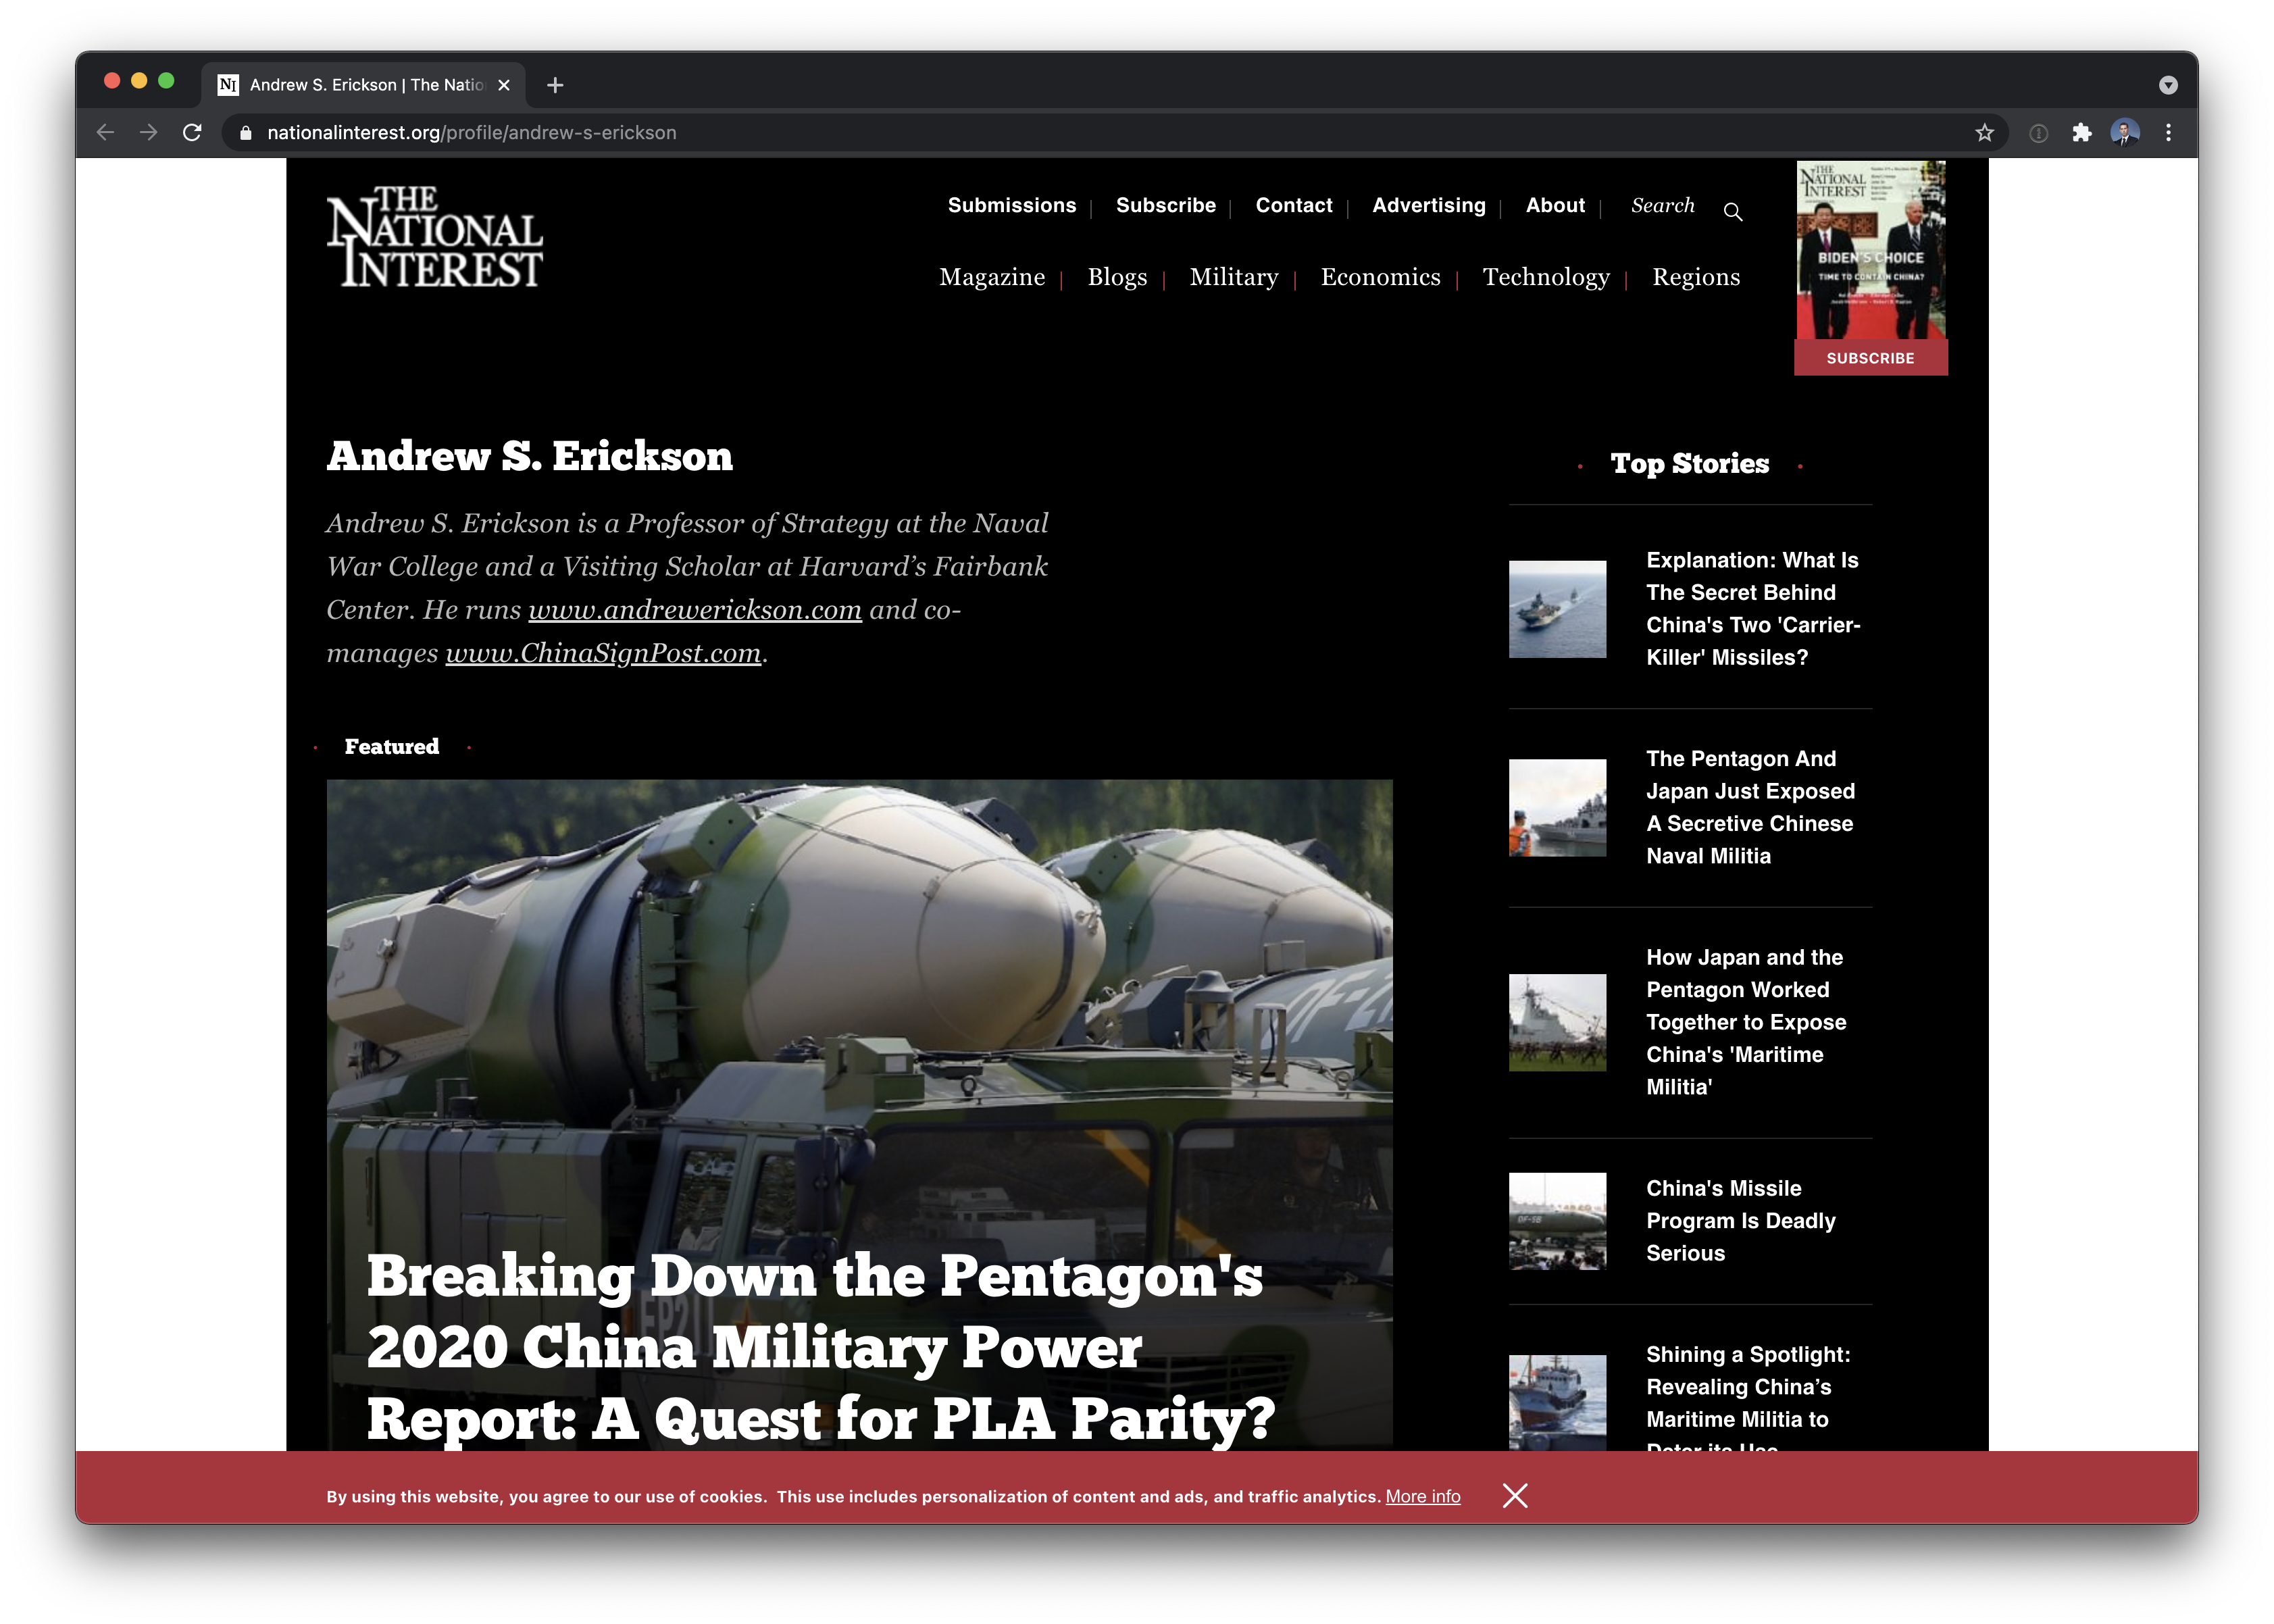This screenshot has width=2274, height=1624.
Task: Click the Biden's Choice magazine cover
Action: click(1870, 250)
